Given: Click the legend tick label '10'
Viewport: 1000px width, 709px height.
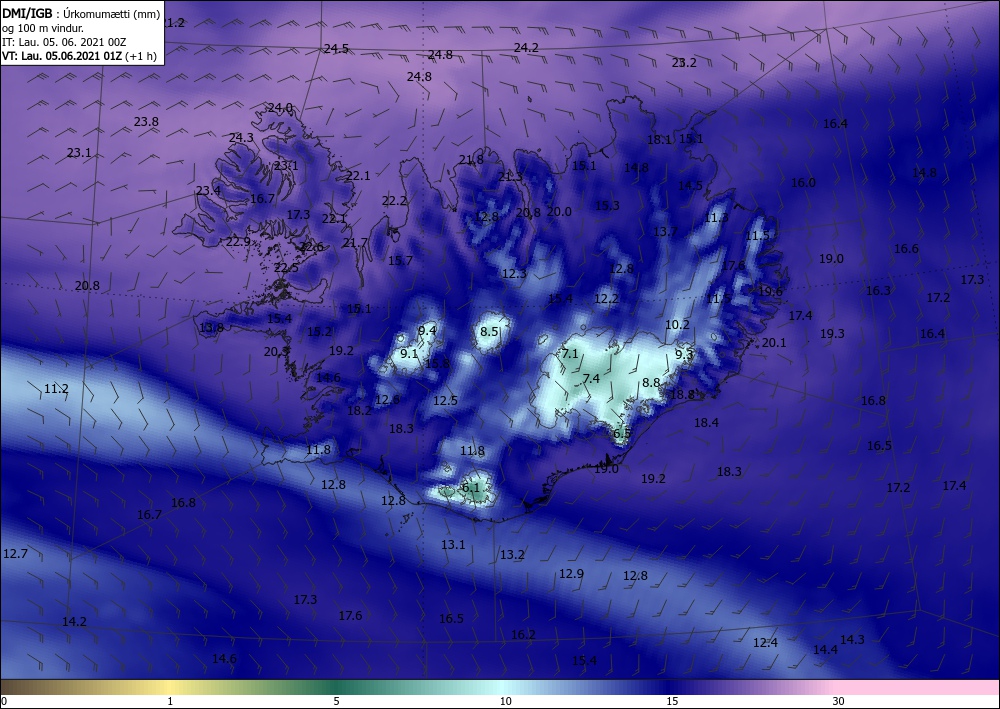Looking at the screenshot, I should (x=505, y=701).
